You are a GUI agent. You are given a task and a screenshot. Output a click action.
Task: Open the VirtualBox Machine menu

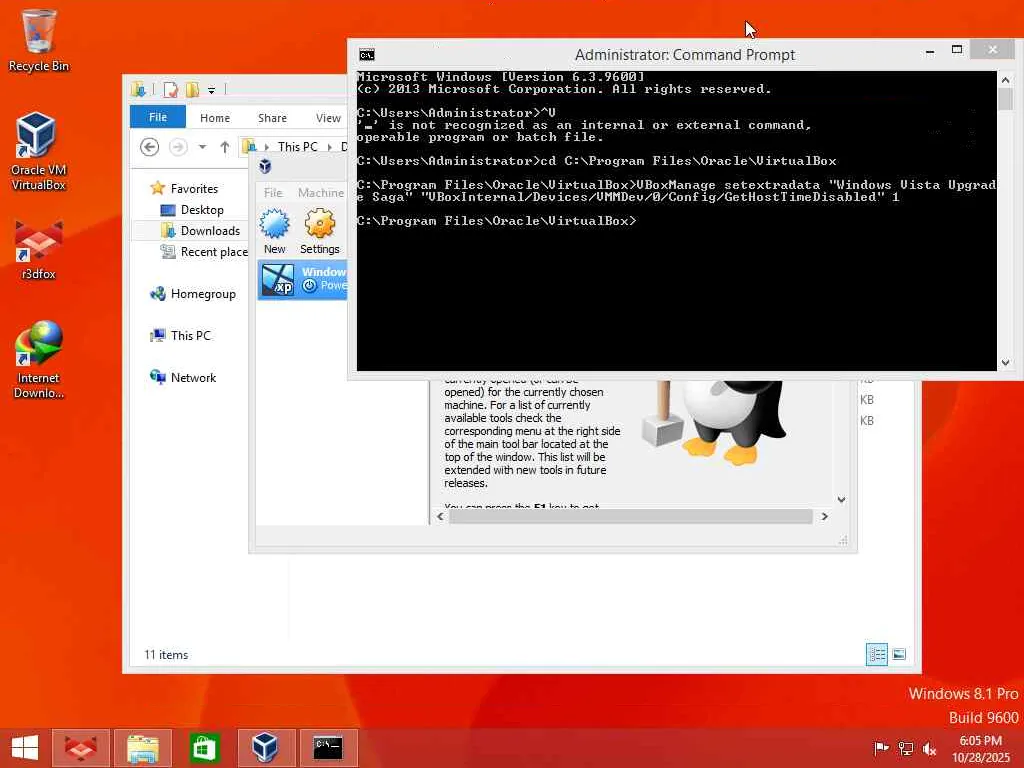[x=321, y=193]
